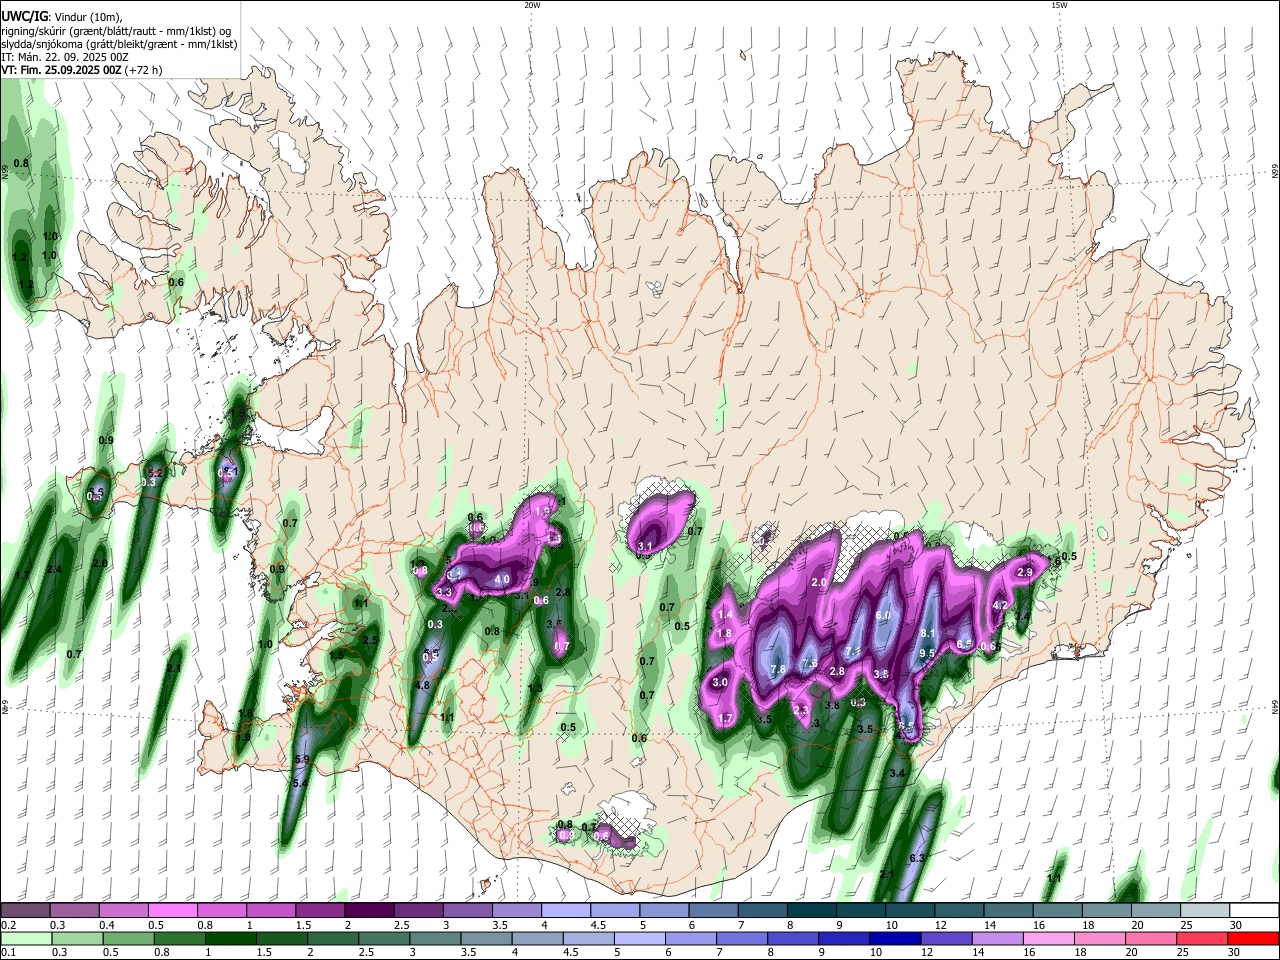1280x960 pixels.
Task: Pick the snow-scale swatch between 0.5 and 0.8
Action: 172,911
